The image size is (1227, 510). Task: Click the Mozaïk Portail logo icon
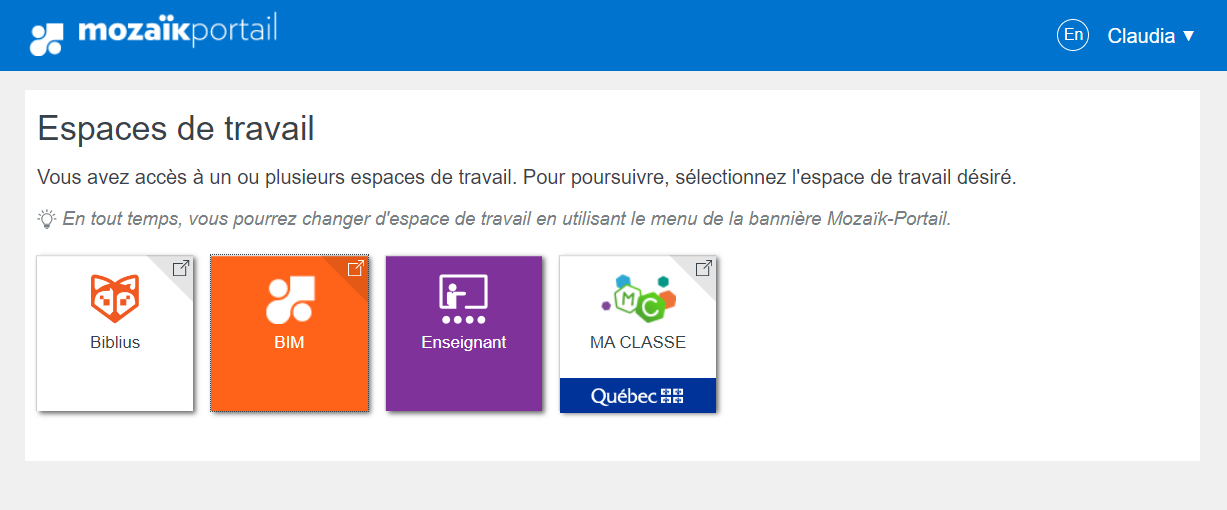[x=46, y=38]
